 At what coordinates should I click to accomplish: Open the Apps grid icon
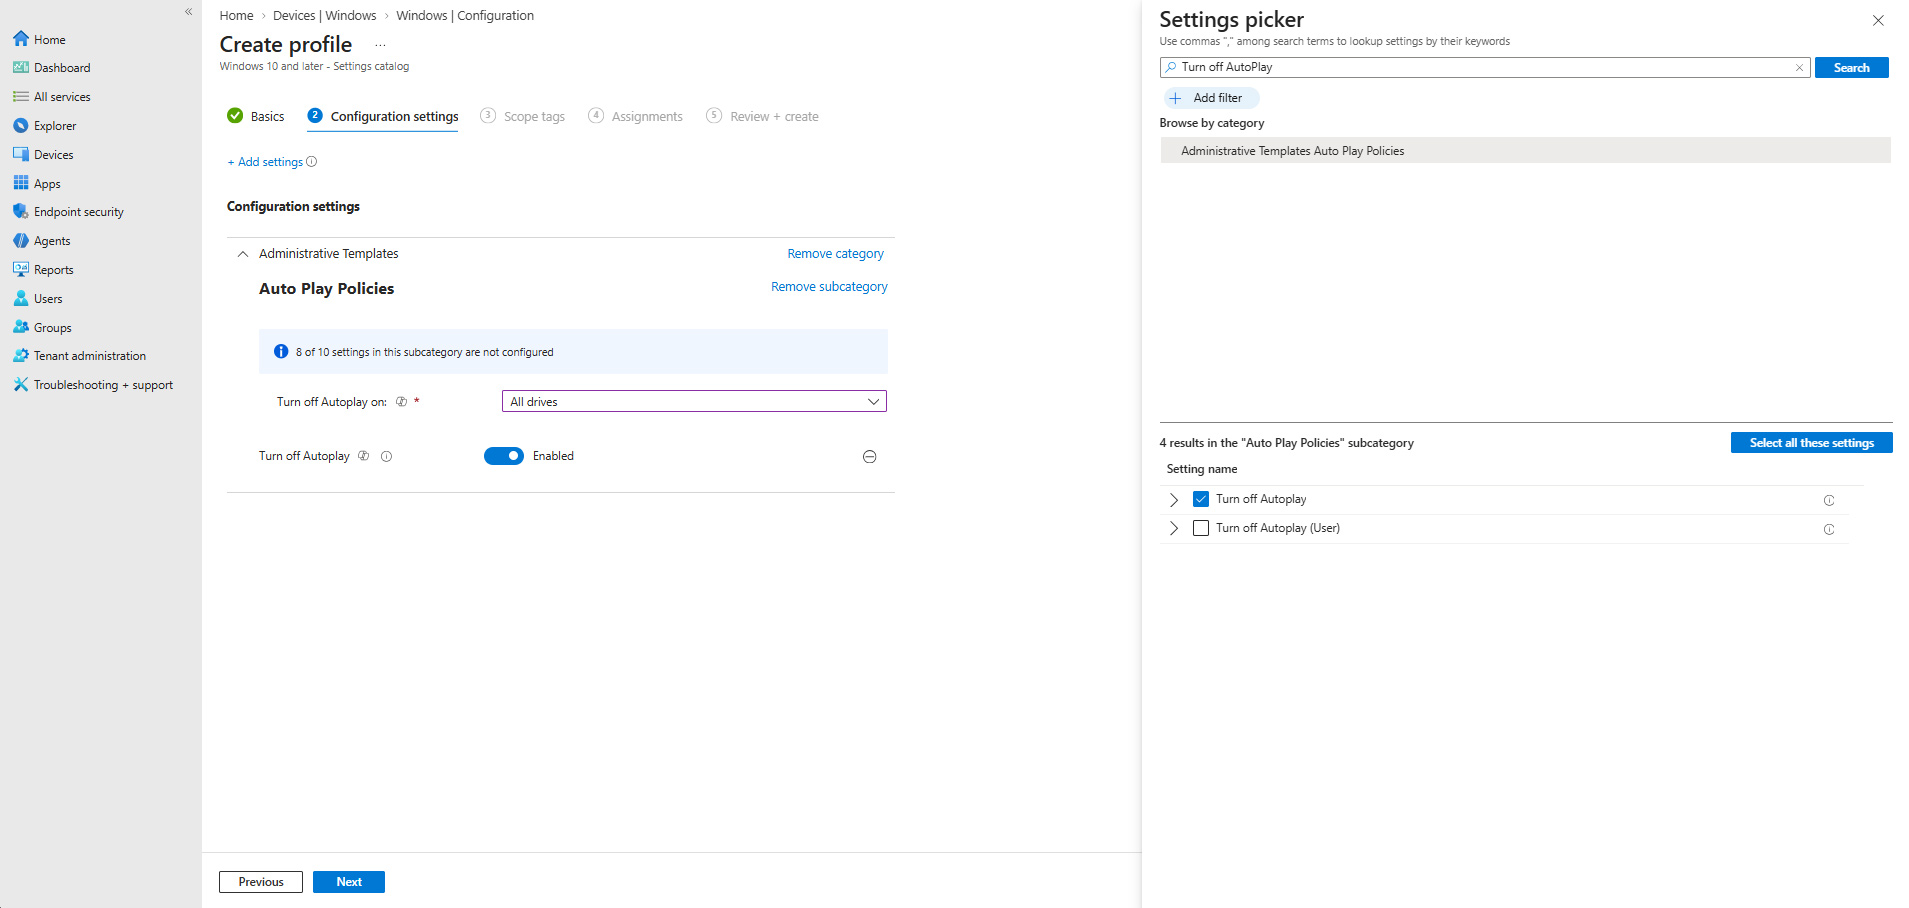coord(21,183)
